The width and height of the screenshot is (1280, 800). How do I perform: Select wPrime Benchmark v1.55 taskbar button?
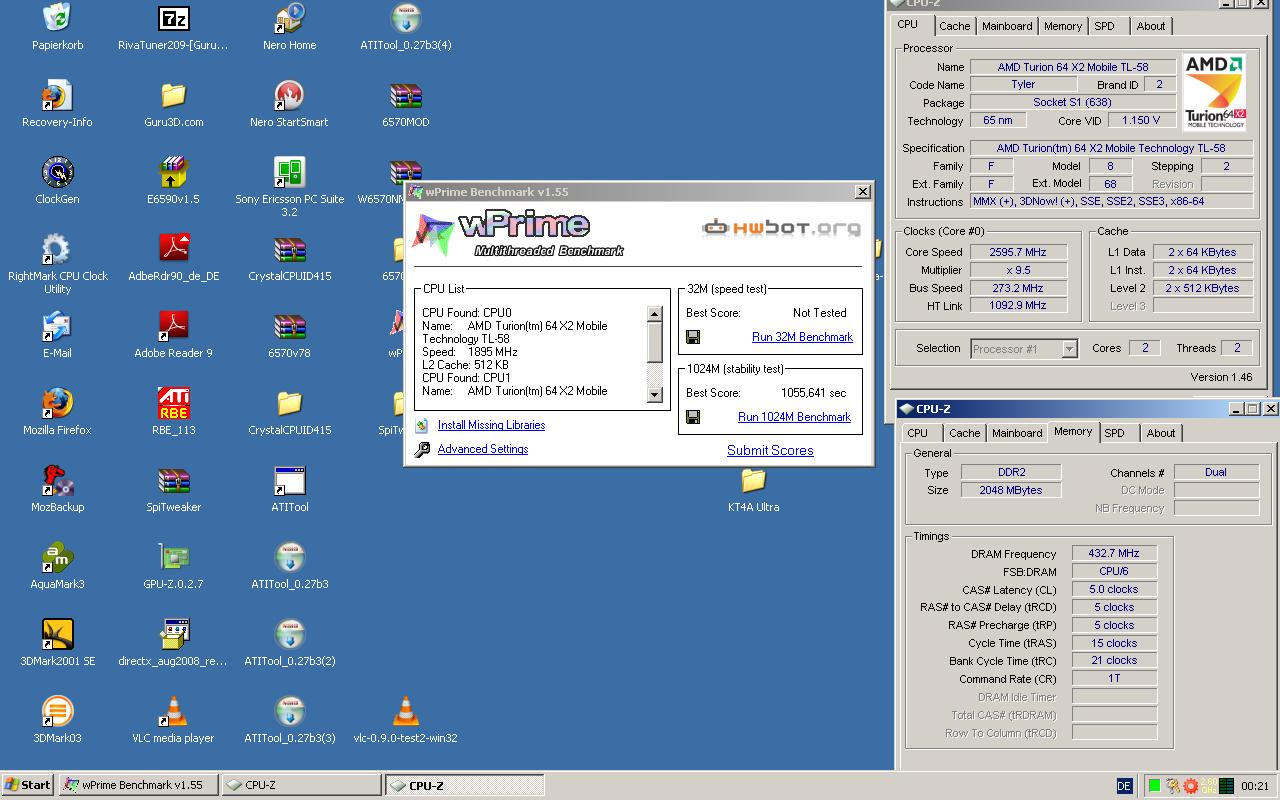pyautogui.click(x=138, y=785)
